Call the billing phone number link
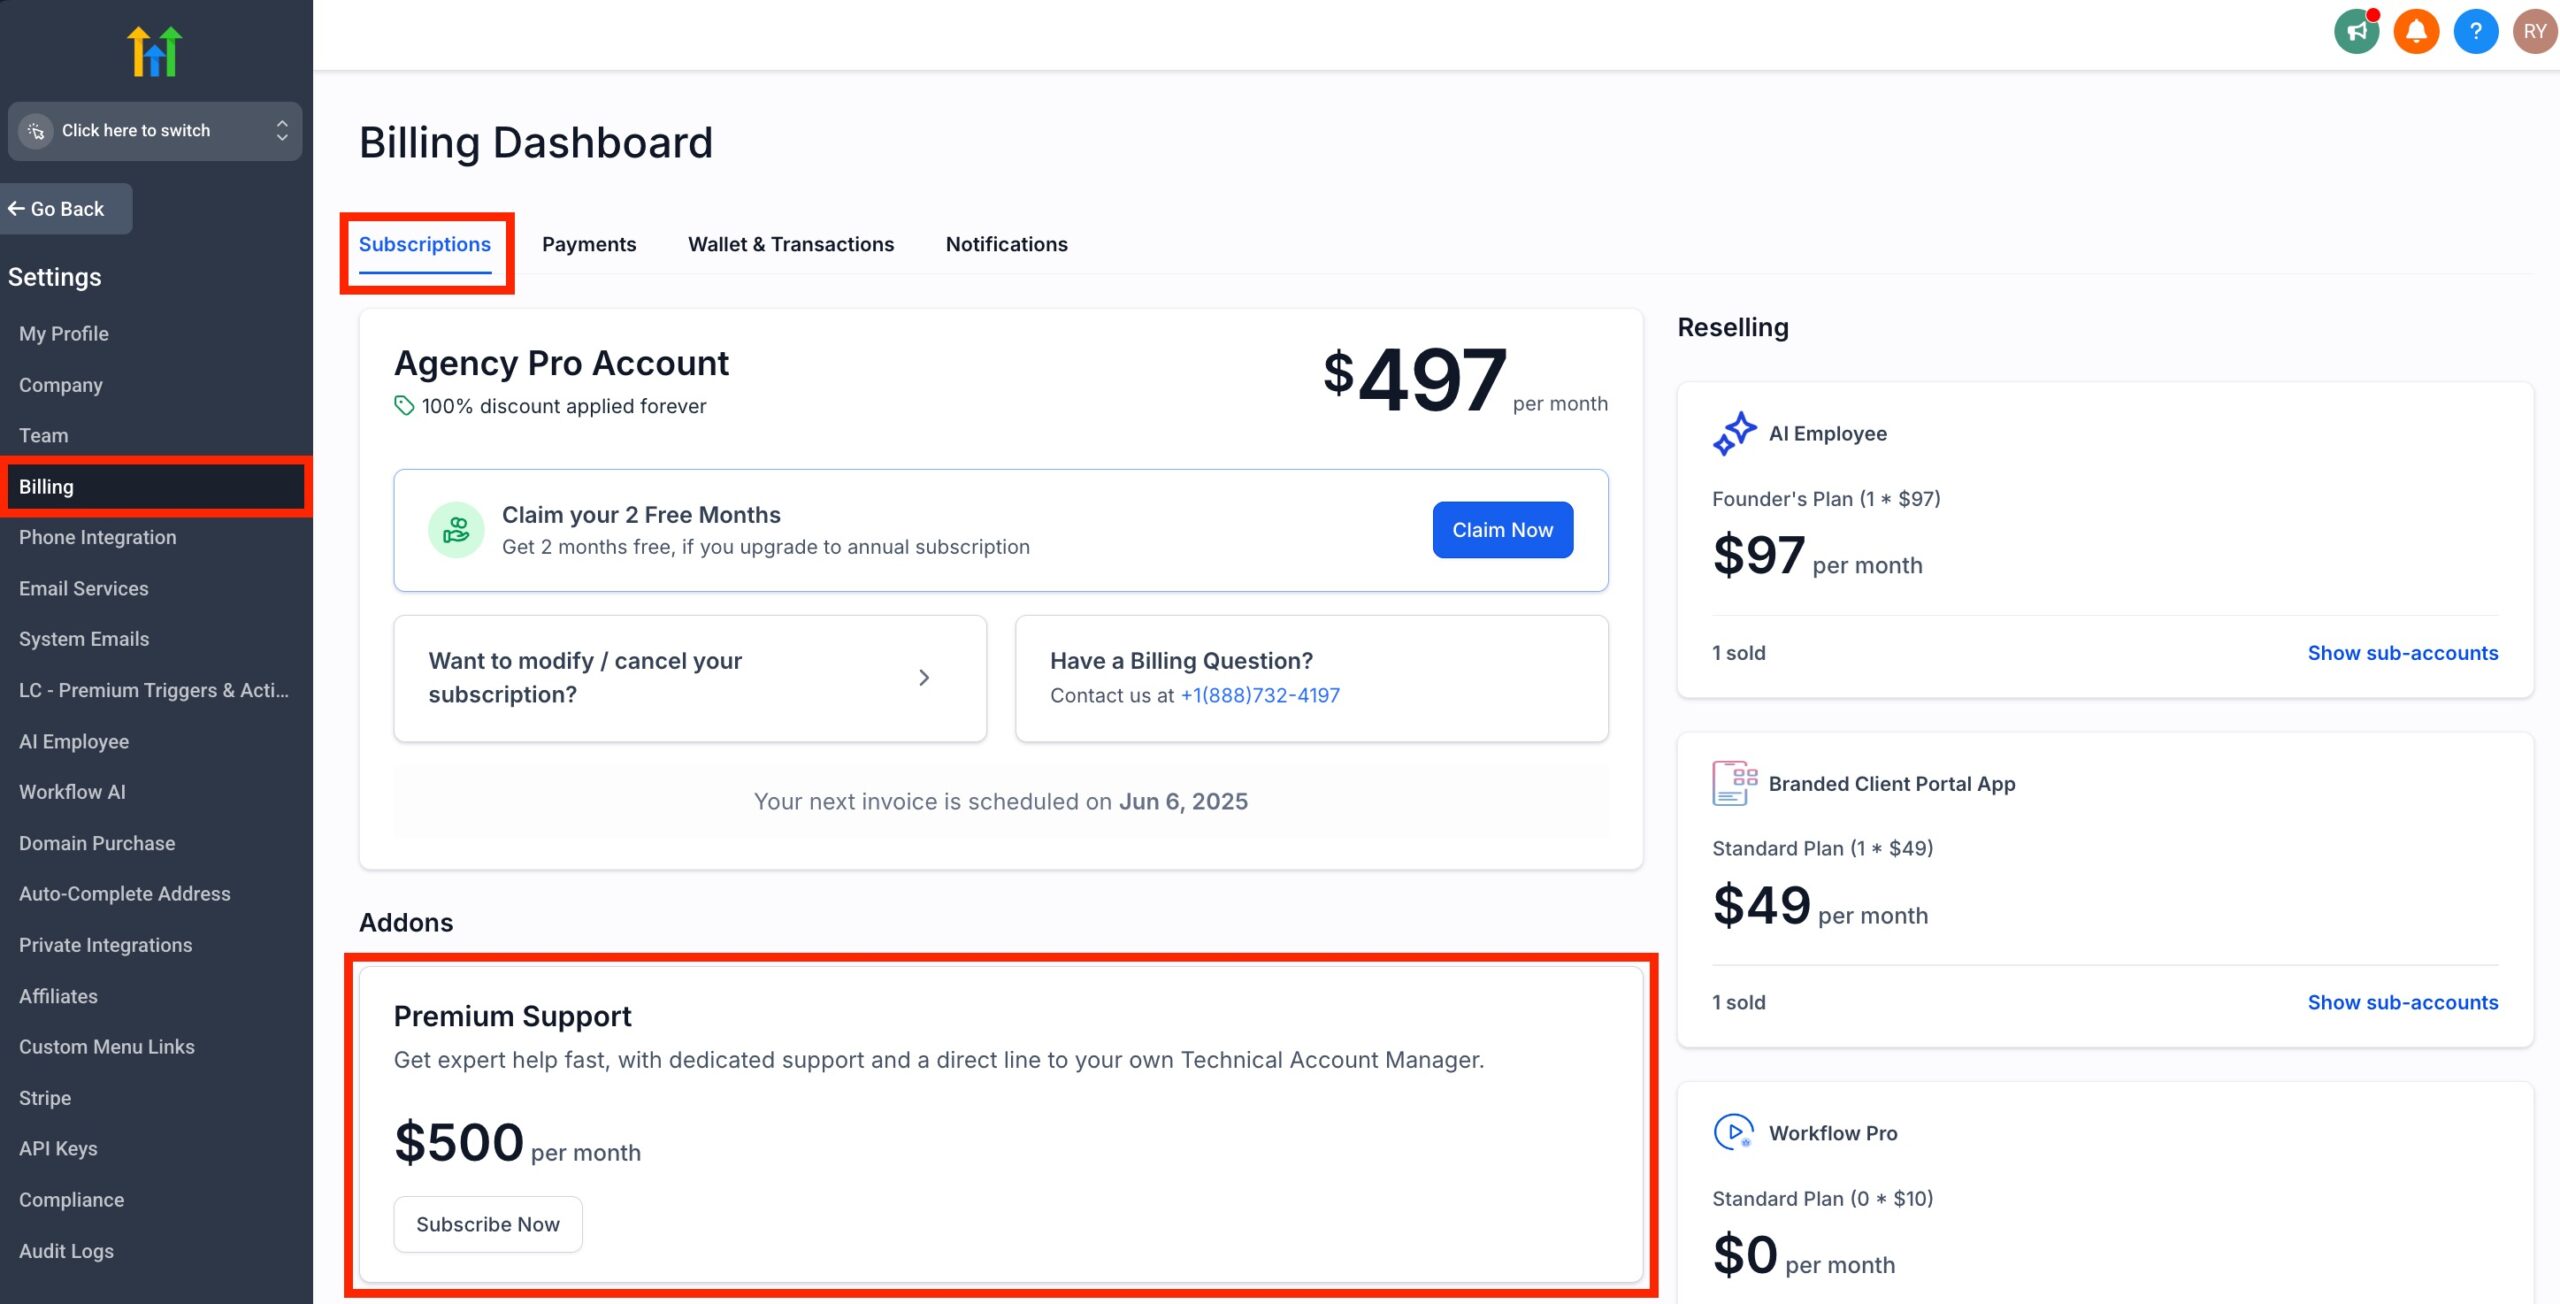This screenshot has height=1304, width=2560. click(1259, 695)
